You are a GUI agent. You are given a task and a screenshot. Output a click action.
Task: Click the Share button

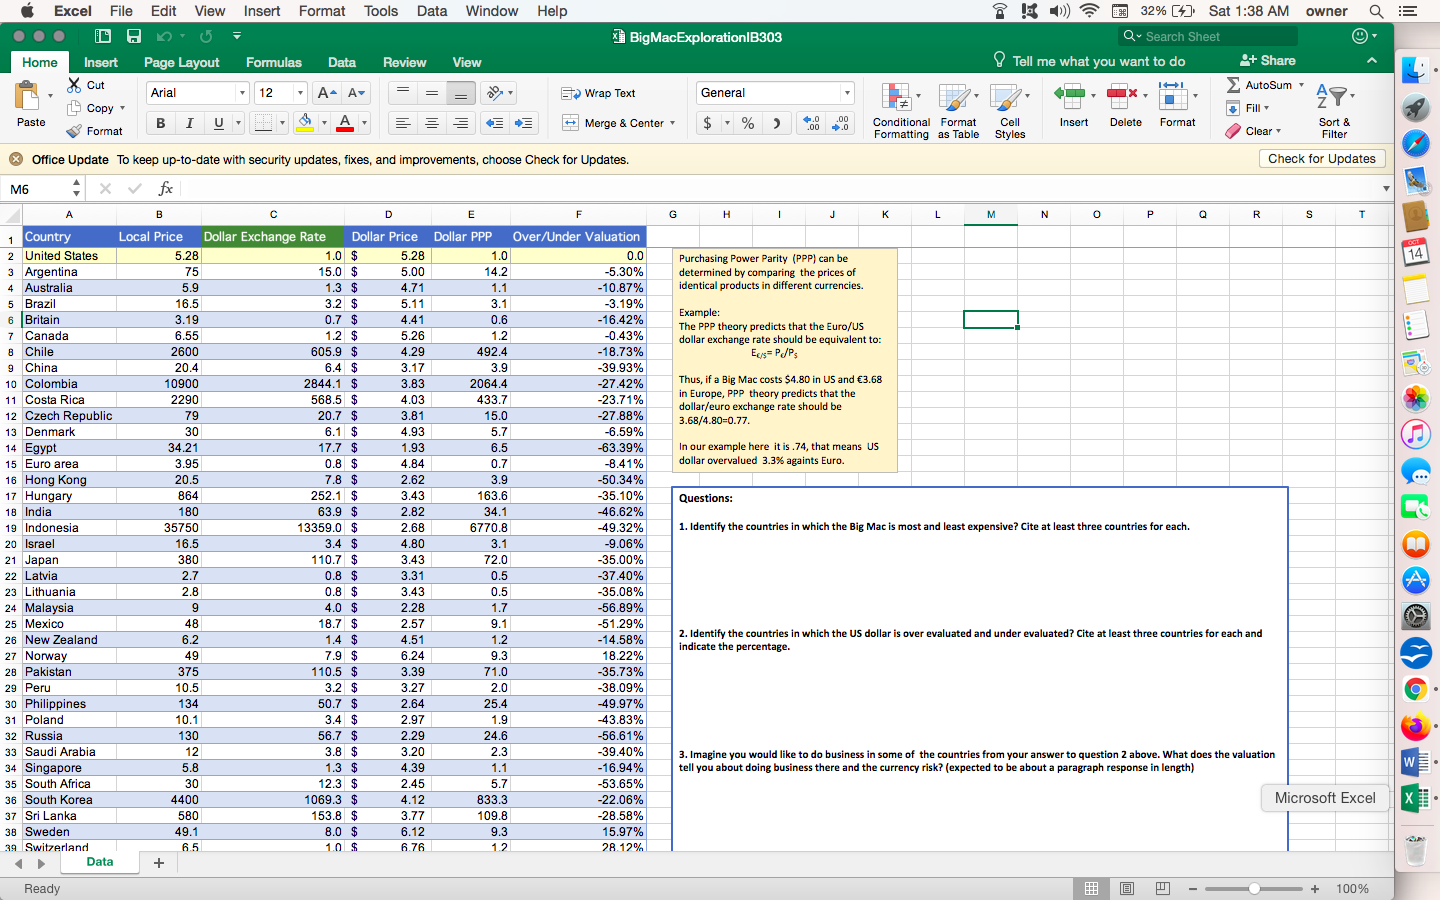(x=1267, y=62)
